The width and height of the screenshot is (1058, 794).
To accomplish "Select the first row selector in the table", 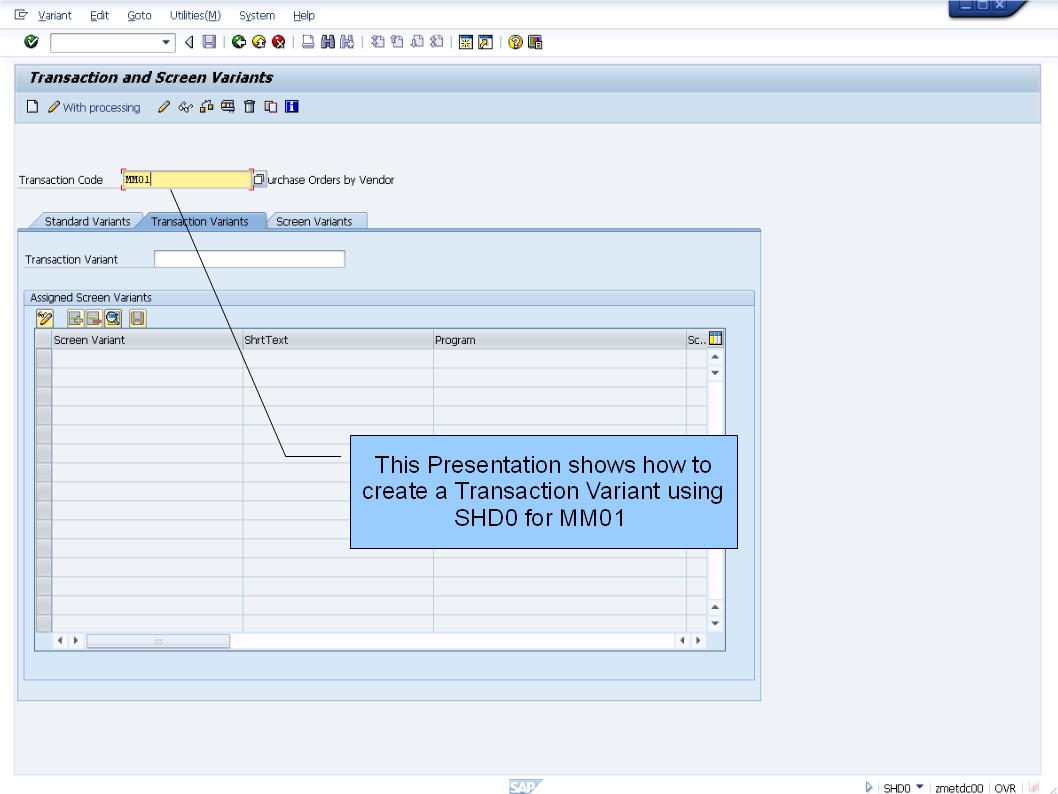I will coord(44,358).
